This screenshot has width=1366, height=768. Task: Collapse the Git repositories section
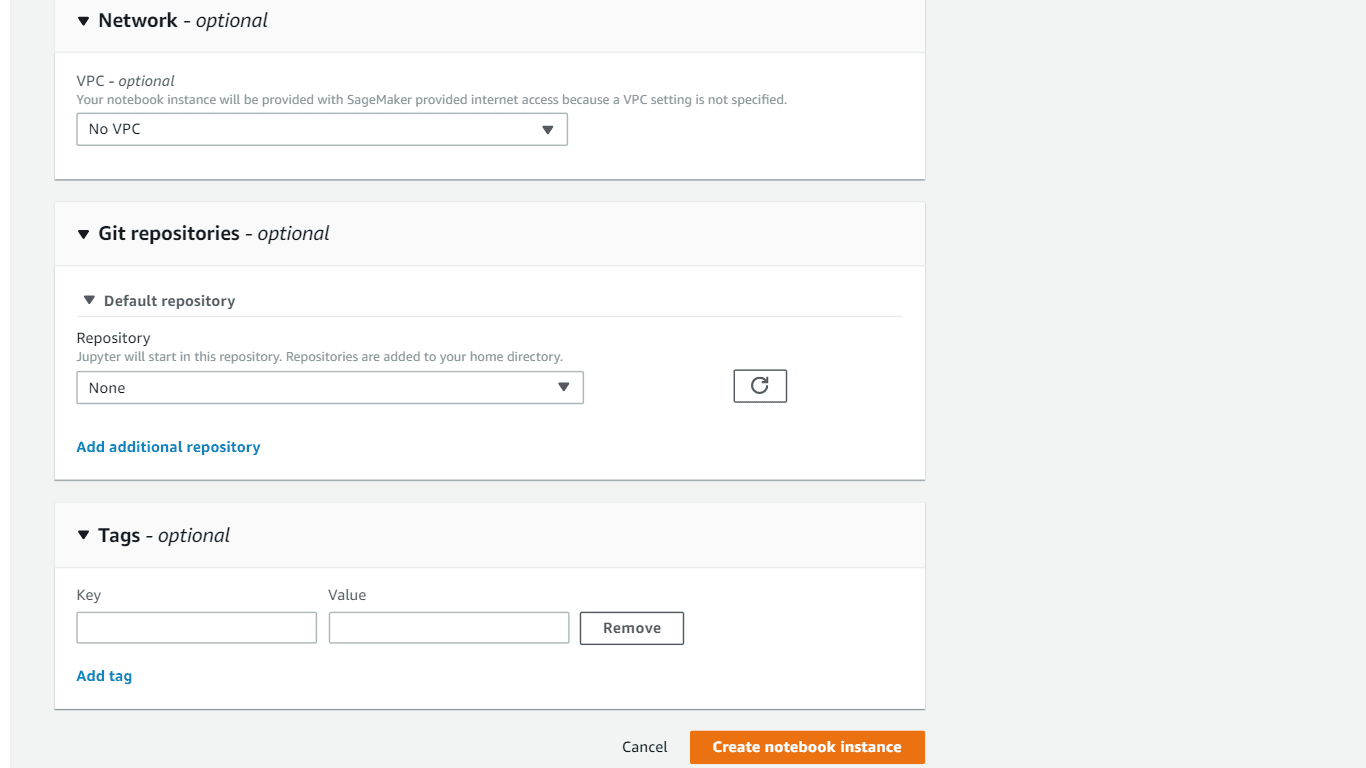[x=83, y=233]
